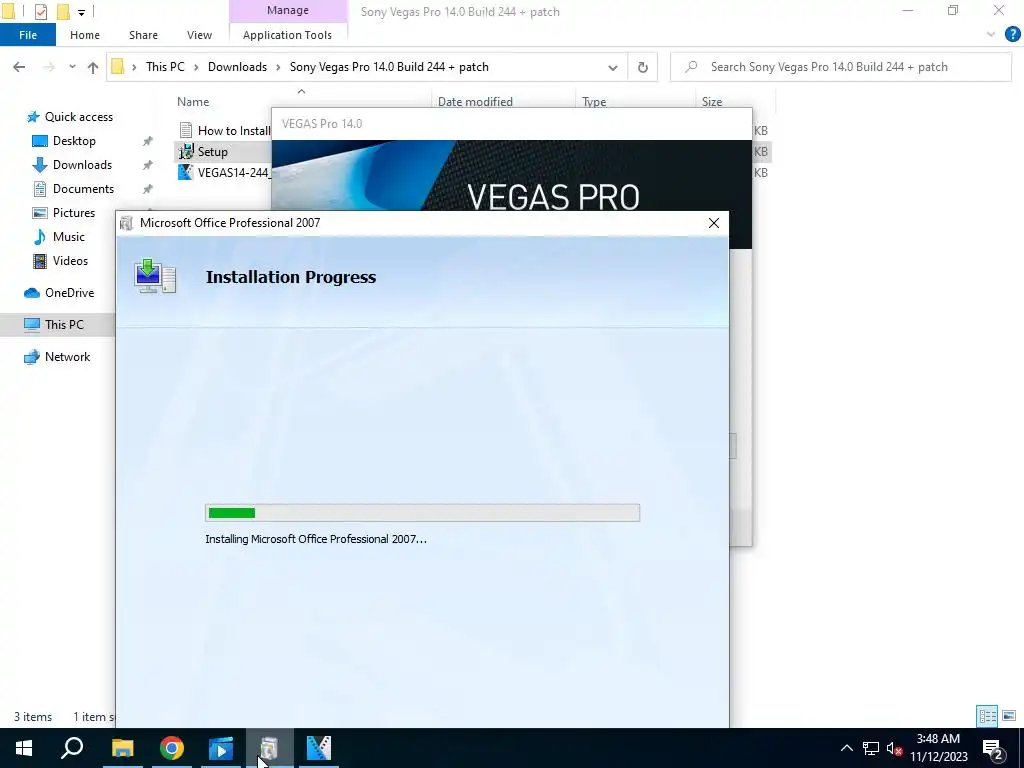Open recent locations dropdown arrow
The height and width of the screenshot is (768, 1024).
72,67
